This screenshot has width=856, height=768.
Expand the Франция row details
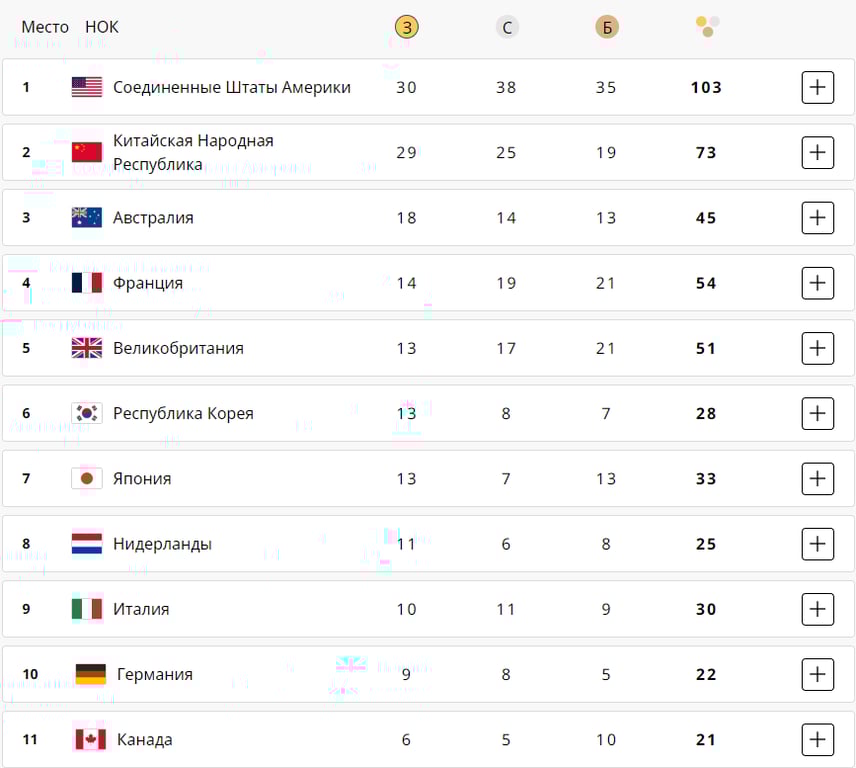pos(817,283)
